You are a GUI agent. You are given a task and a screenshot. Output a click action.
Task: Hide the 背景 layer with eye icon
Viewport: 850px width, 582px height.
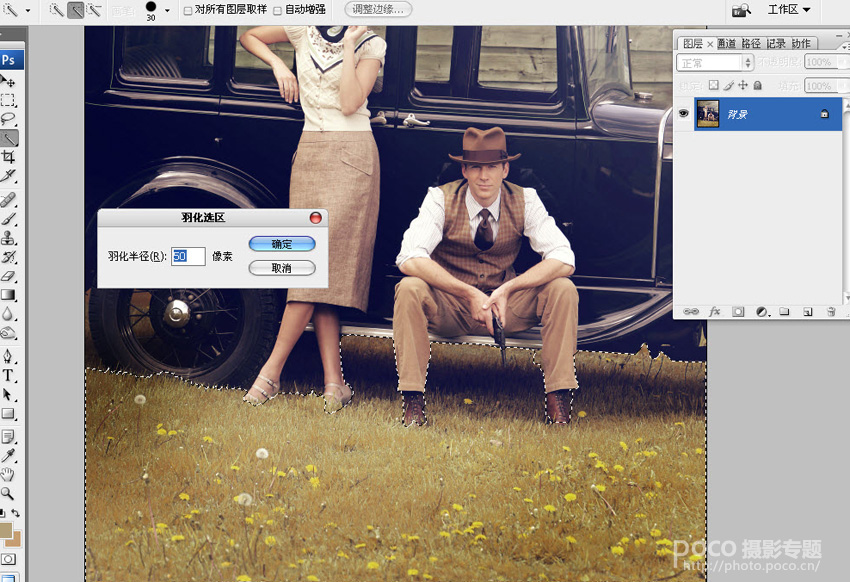[x=683, y=113]
